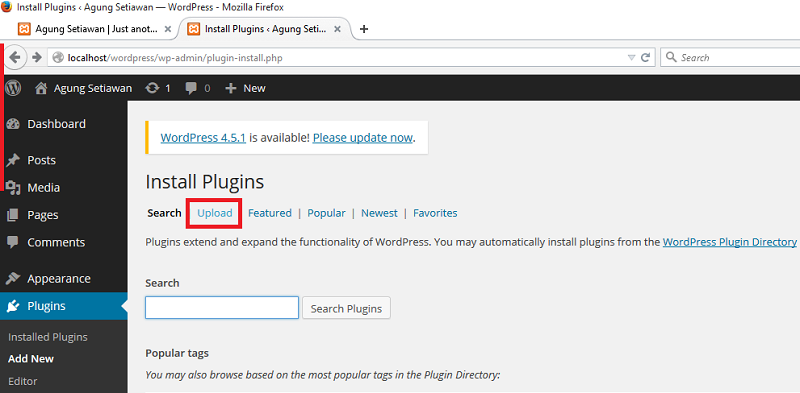The width and height of the screenshot is (800, 393).
Task: Close the Agung Setiawan blog tab
Action: pos(167,30)
